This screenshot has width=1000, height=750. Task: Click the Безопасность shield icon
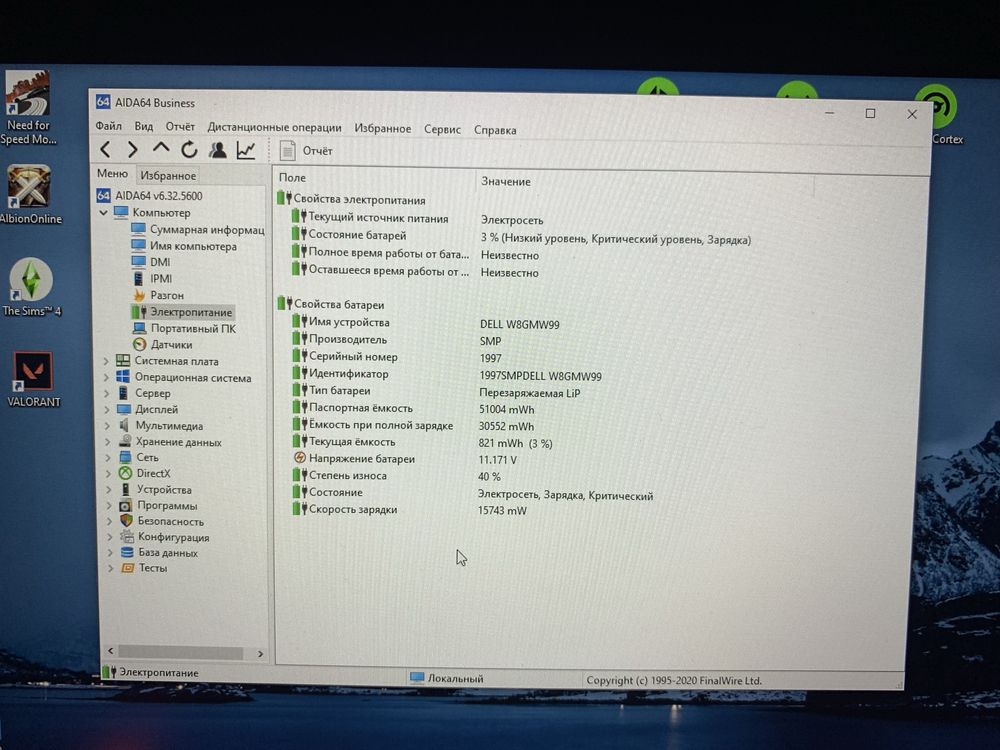(x=126, y=520)
